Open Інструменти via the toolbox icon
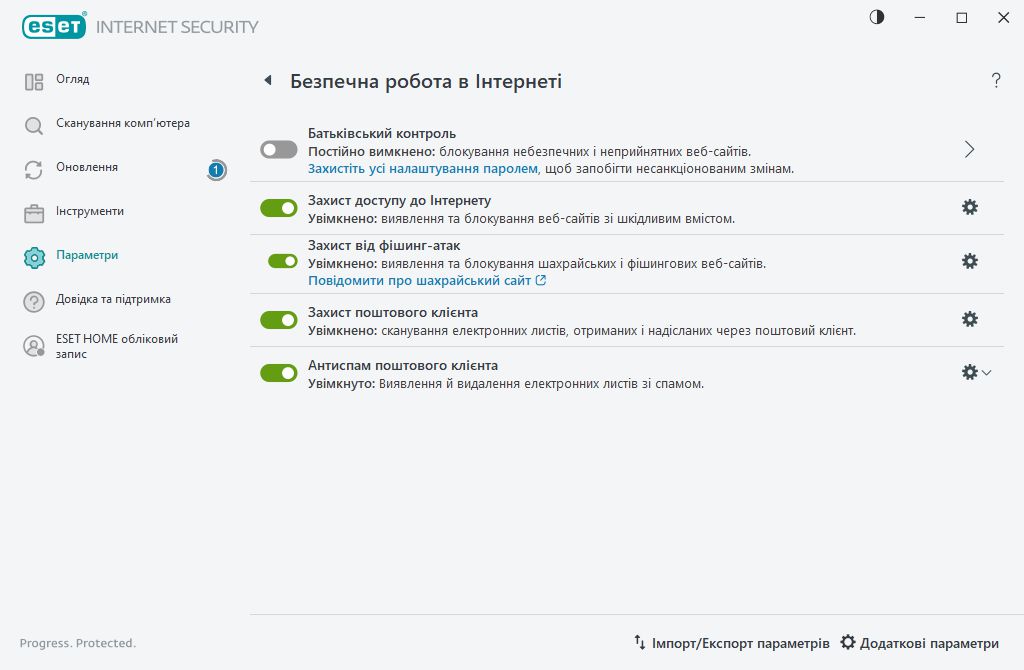1024x670 pixels. pos(32,212)
